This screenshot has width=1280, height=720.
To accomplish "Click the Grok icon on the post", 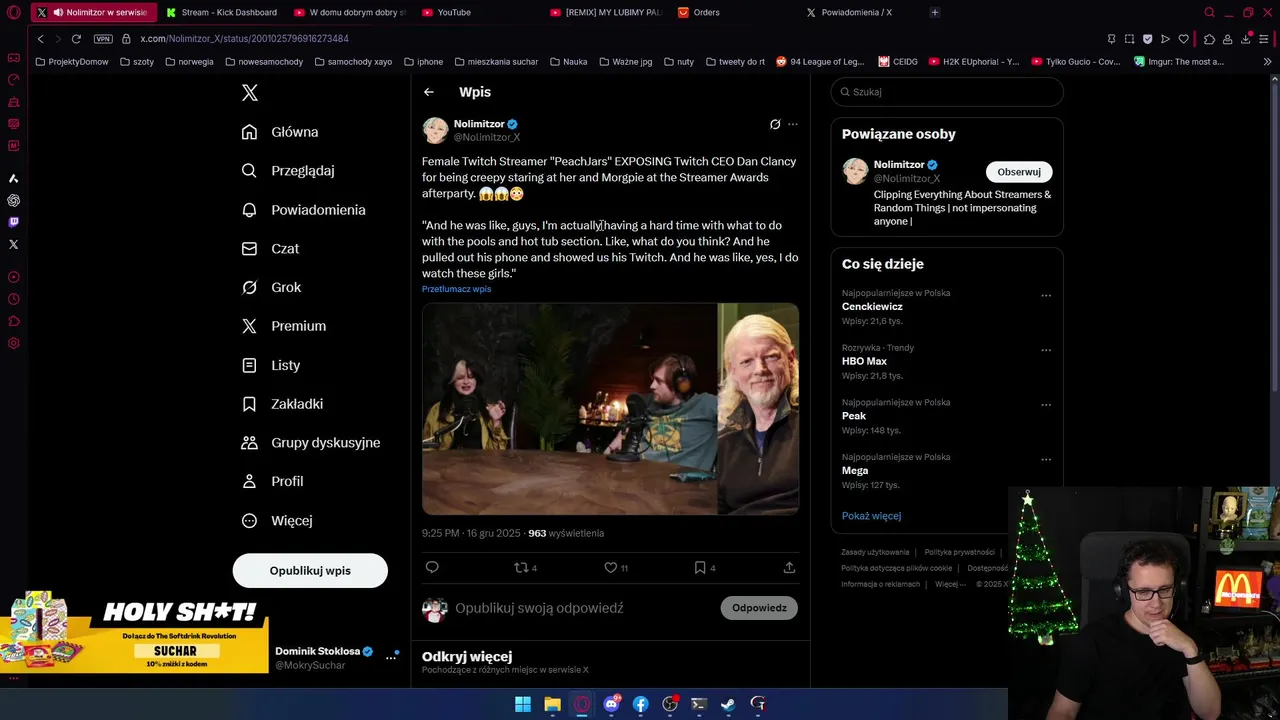I will pos(775,125).
